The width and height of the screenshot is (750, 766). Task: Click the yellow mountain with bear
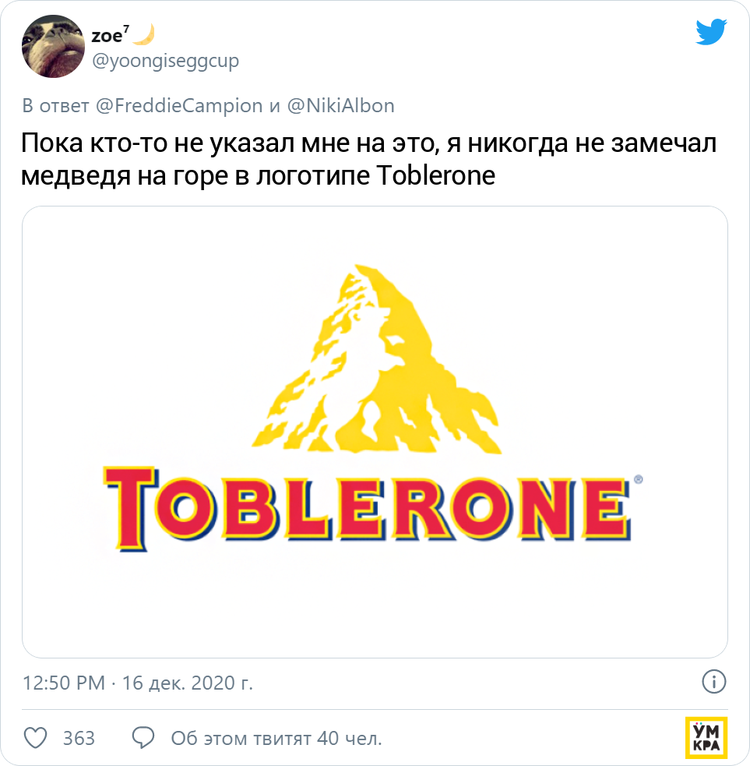point(377,359)
